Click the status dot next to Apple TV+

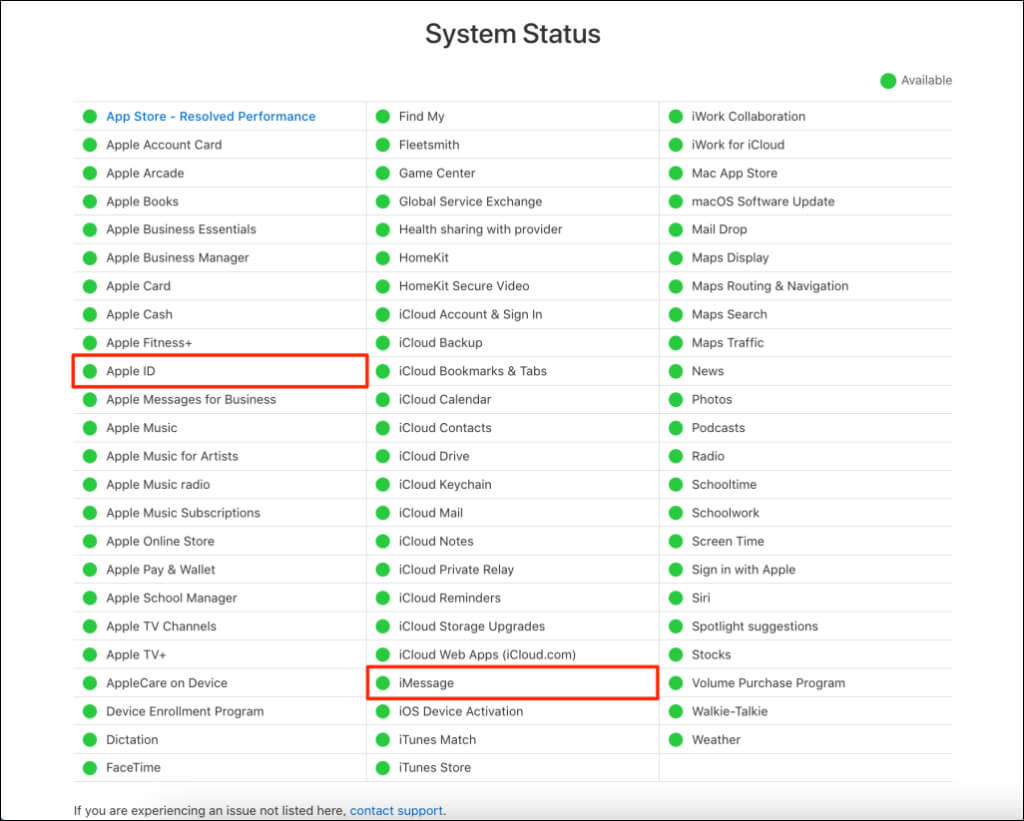tap(90, 654)
